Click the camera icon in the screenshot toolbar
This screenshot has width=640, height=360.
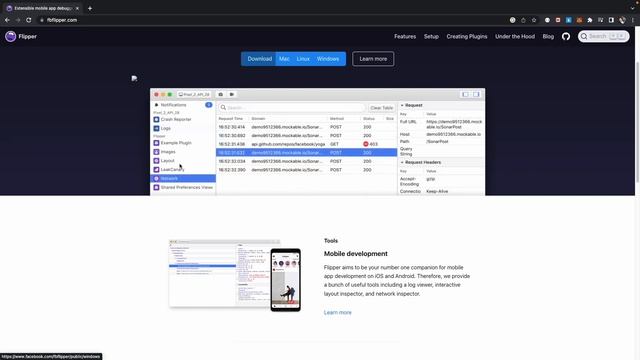[220, 94]
